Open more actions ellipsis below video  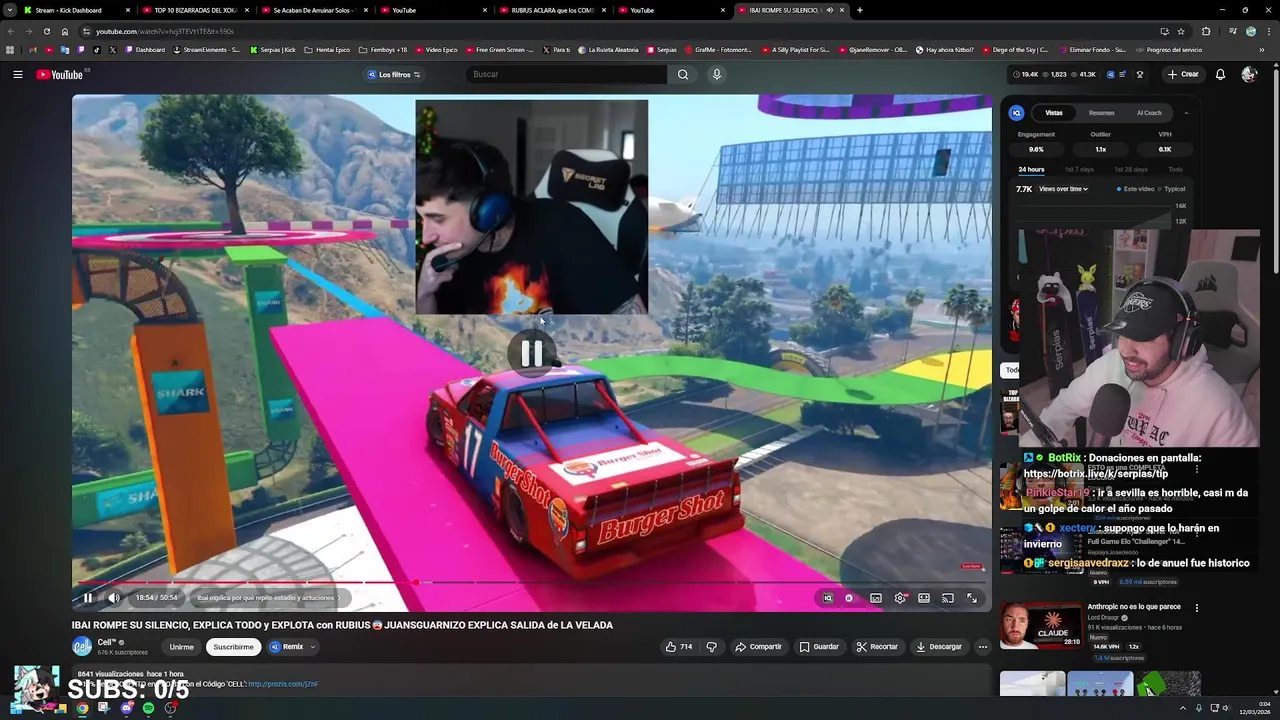pyautogui.click(x=982, y=647)
